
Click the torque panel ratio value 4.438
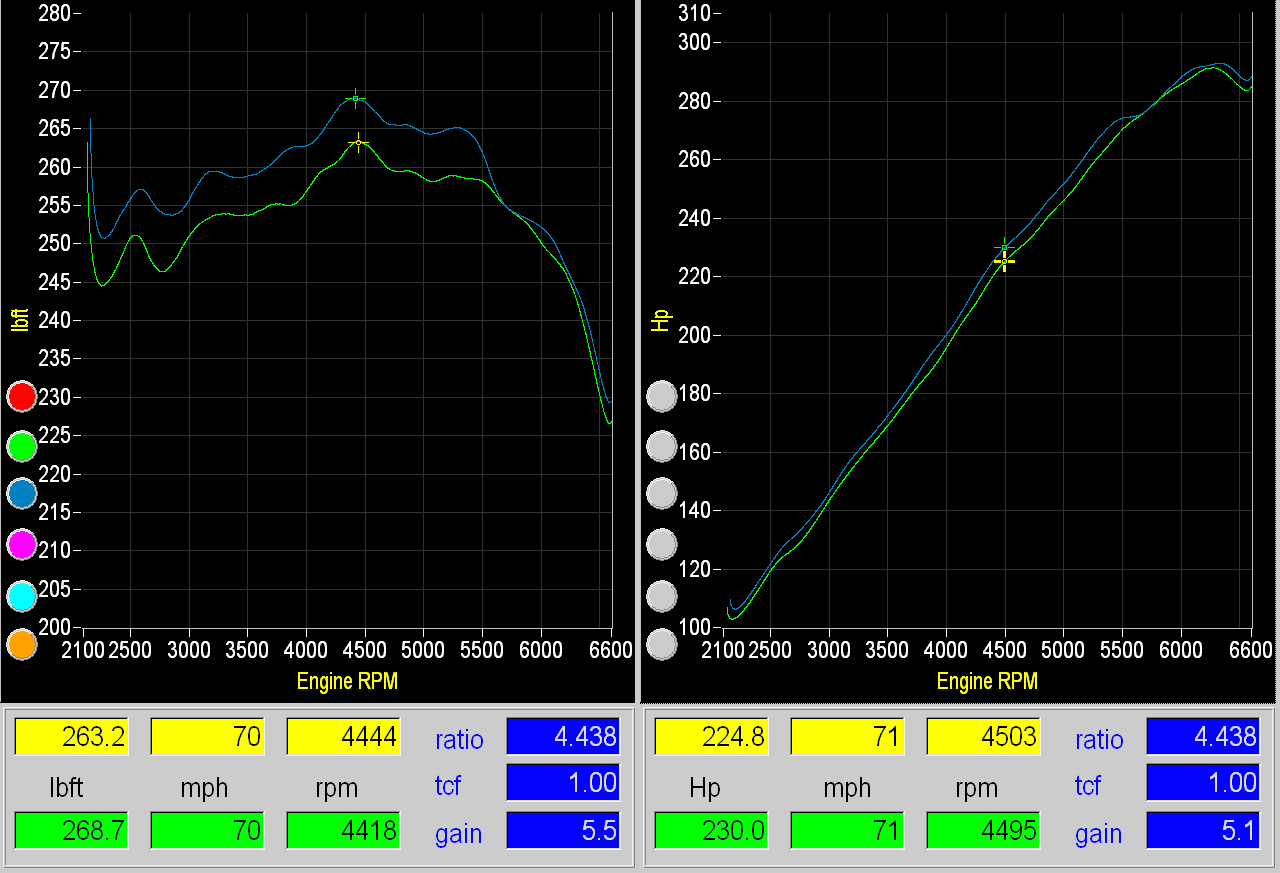click(563, 737)
